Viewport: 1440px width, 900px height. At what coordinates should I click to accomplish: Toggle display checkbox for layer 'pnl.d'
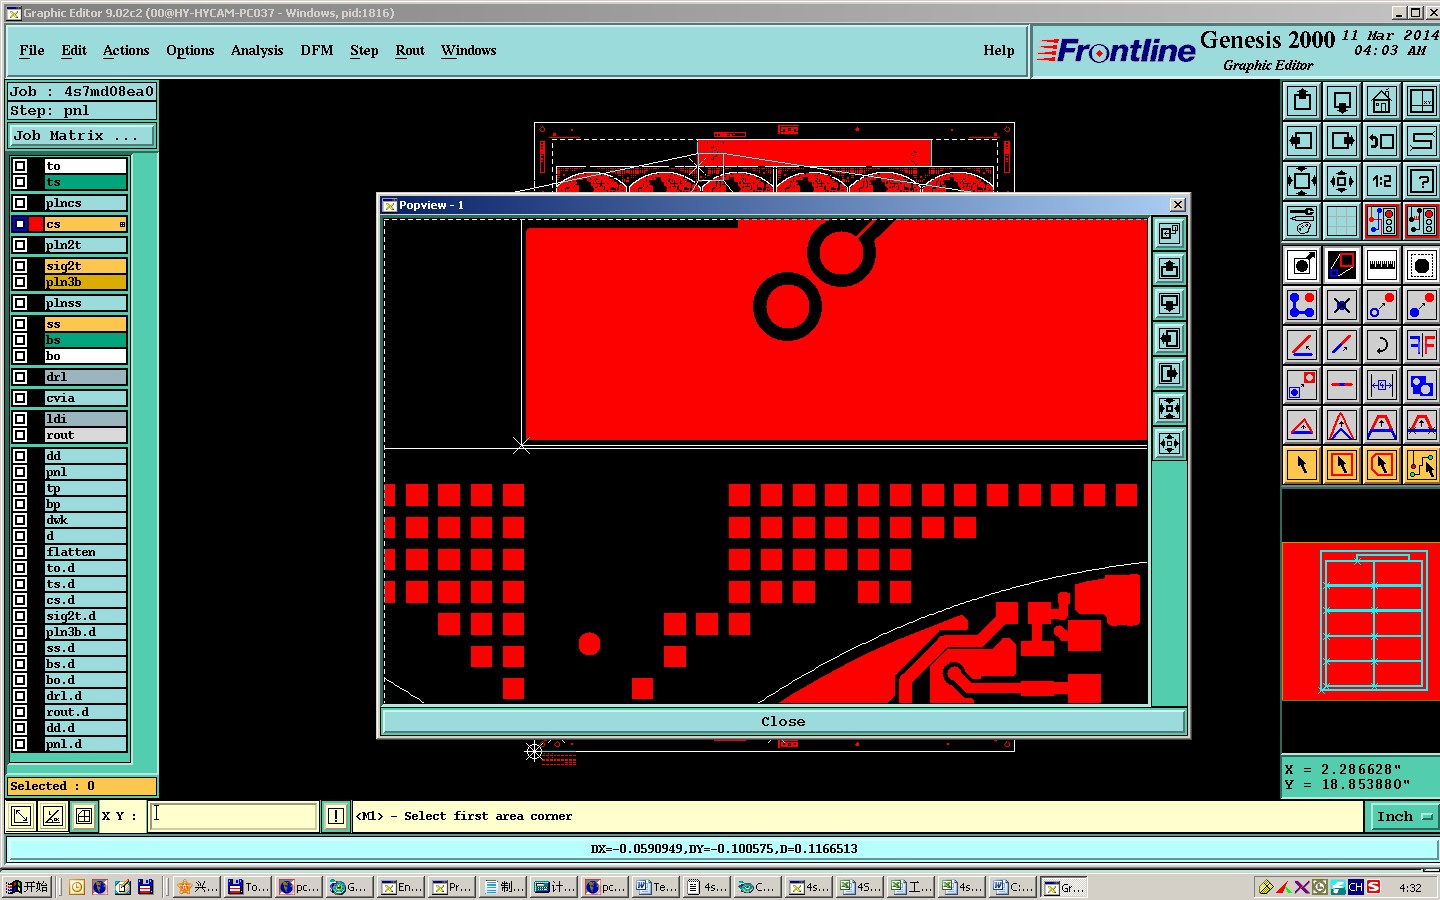tap(20, 744)
